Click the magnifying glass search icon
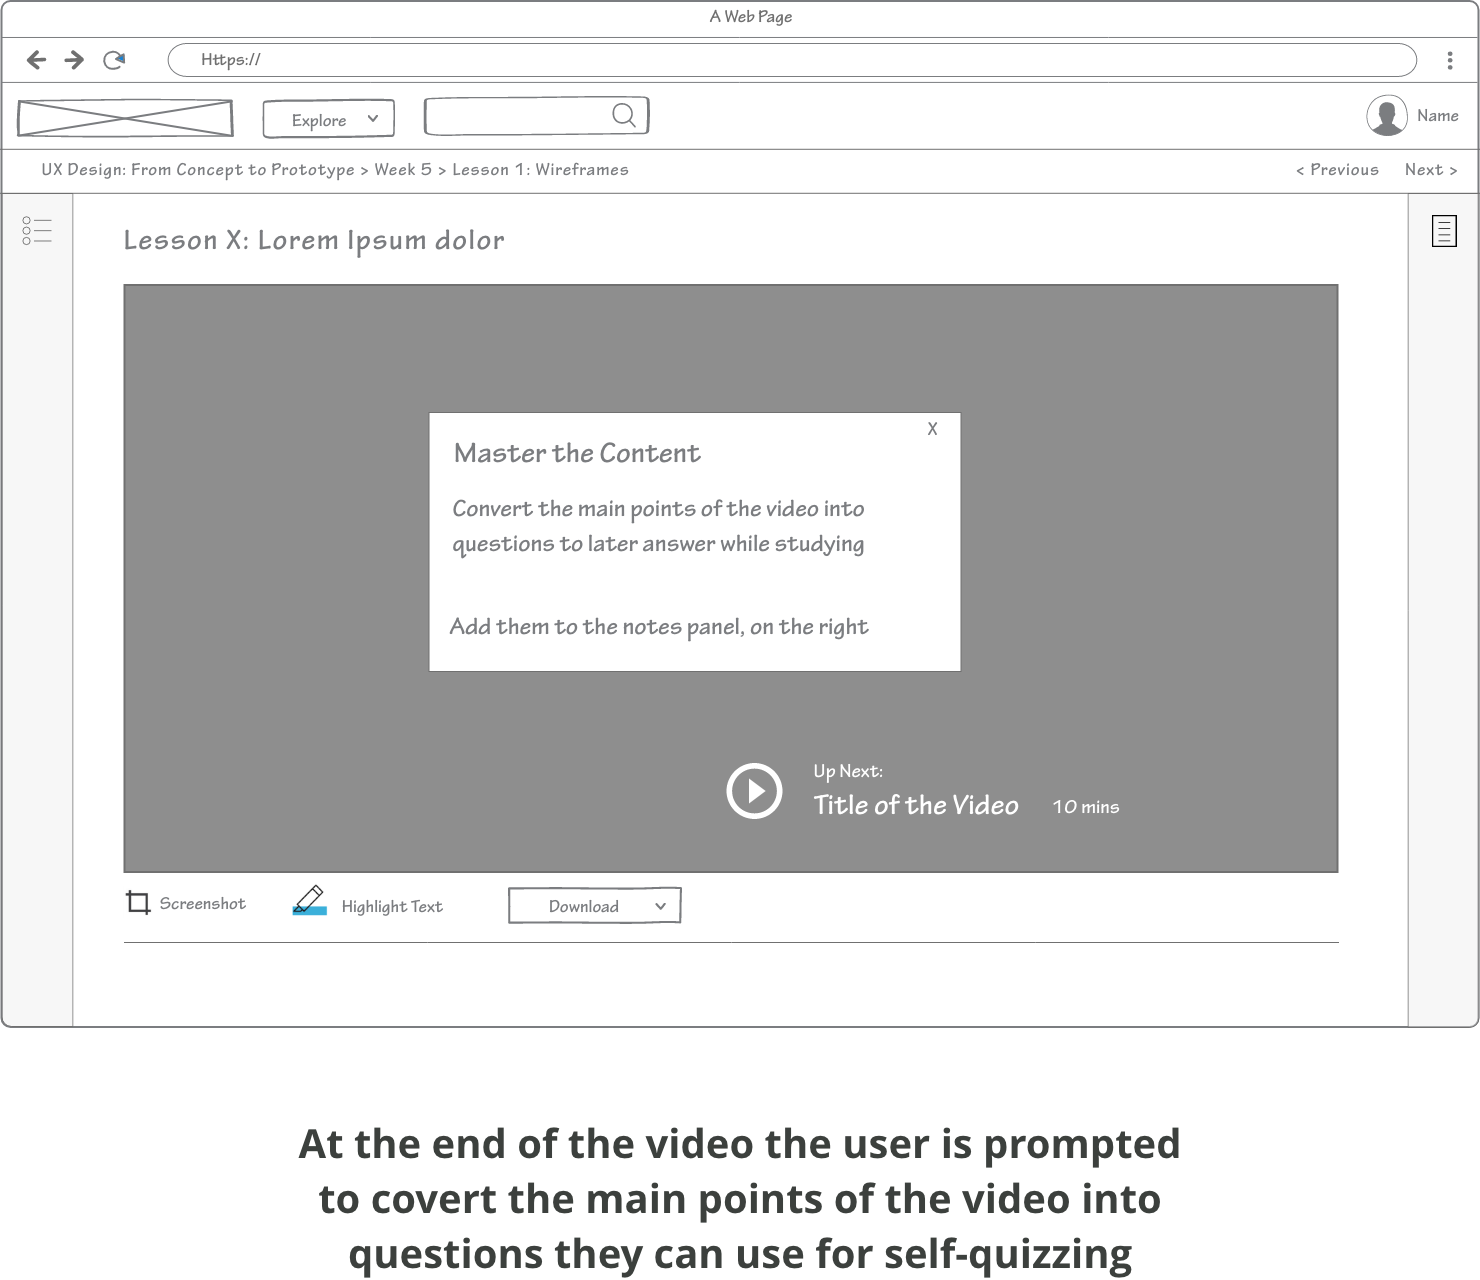Viewport: 1480px width, 1280px height. pos(624,115)
